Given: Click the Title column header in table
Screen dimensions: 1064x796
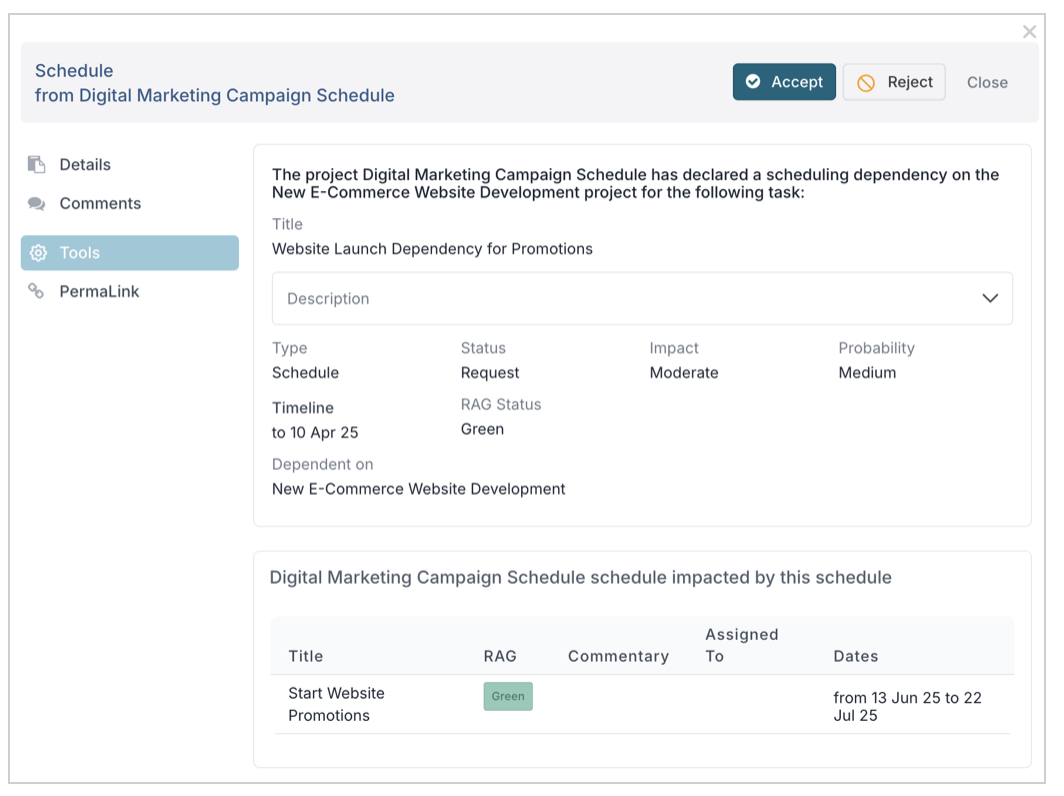Looking at the screenshot, I should tap(305, 656).
